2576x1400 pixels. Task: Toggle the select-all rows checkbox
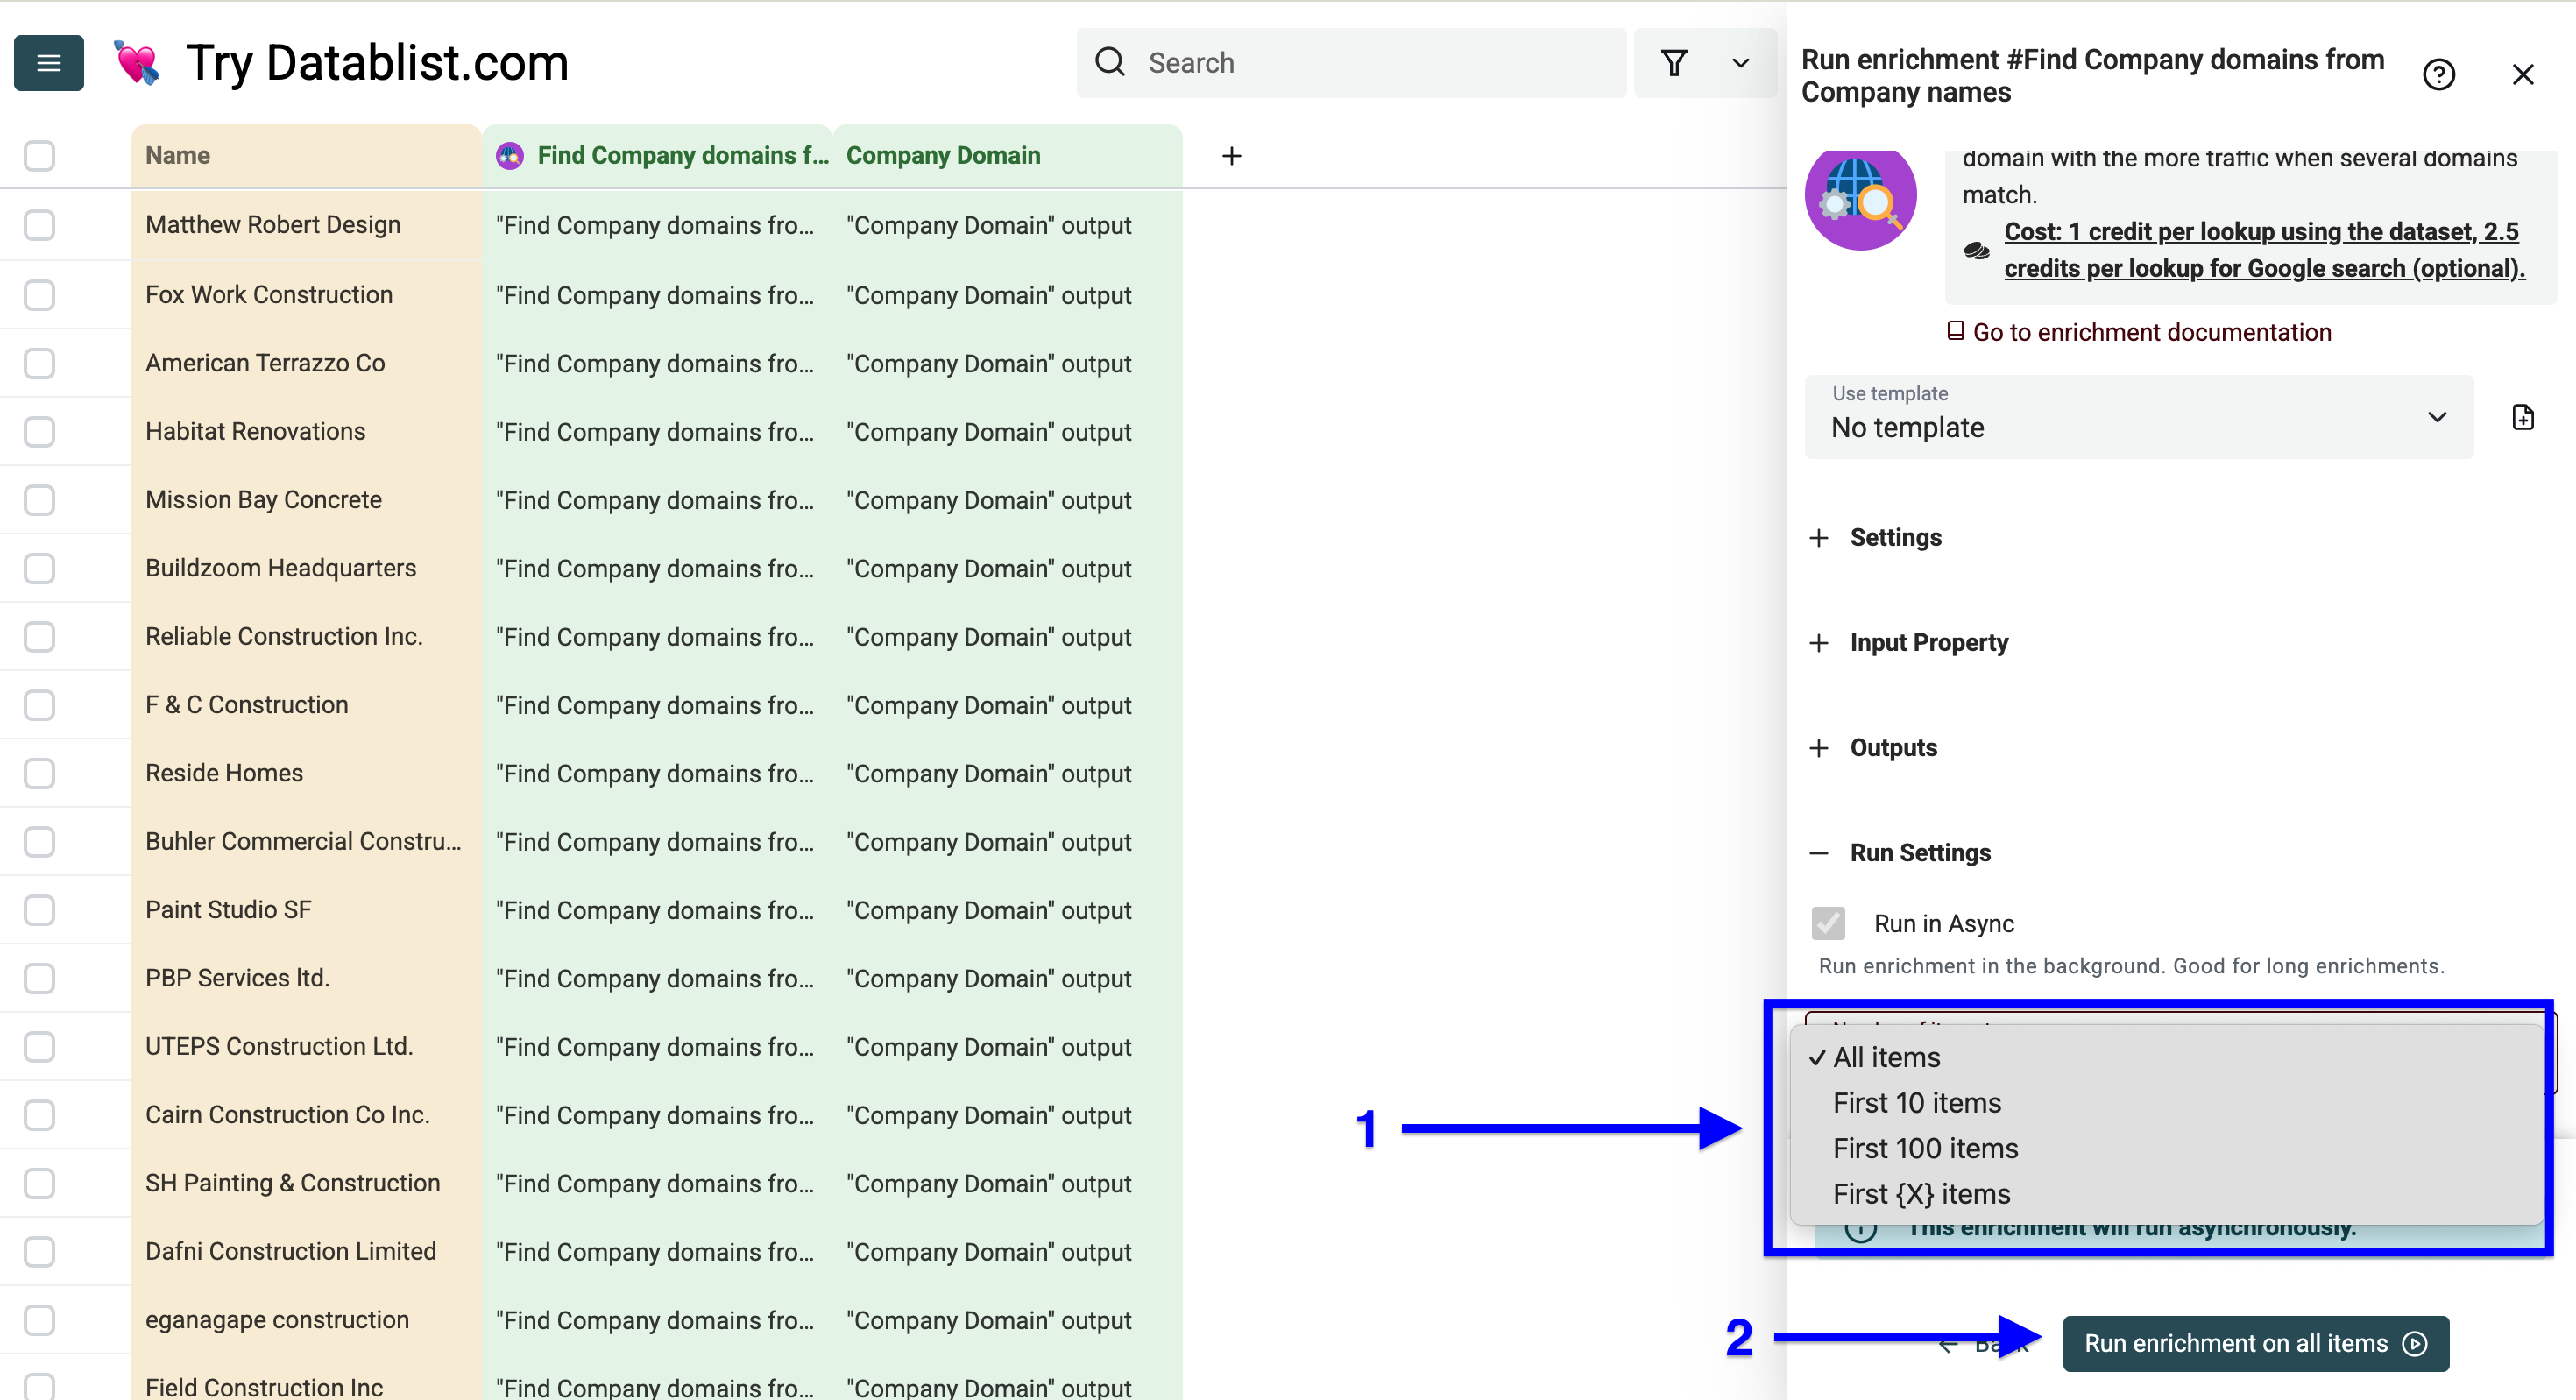[x=39, y=156]
